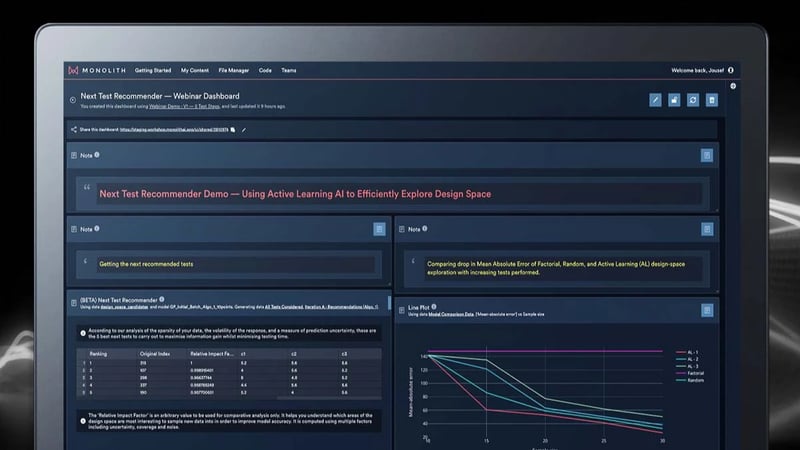800x450 pixels.
Task: Sort by the Original Index column header
Action: tap(155, 354)
